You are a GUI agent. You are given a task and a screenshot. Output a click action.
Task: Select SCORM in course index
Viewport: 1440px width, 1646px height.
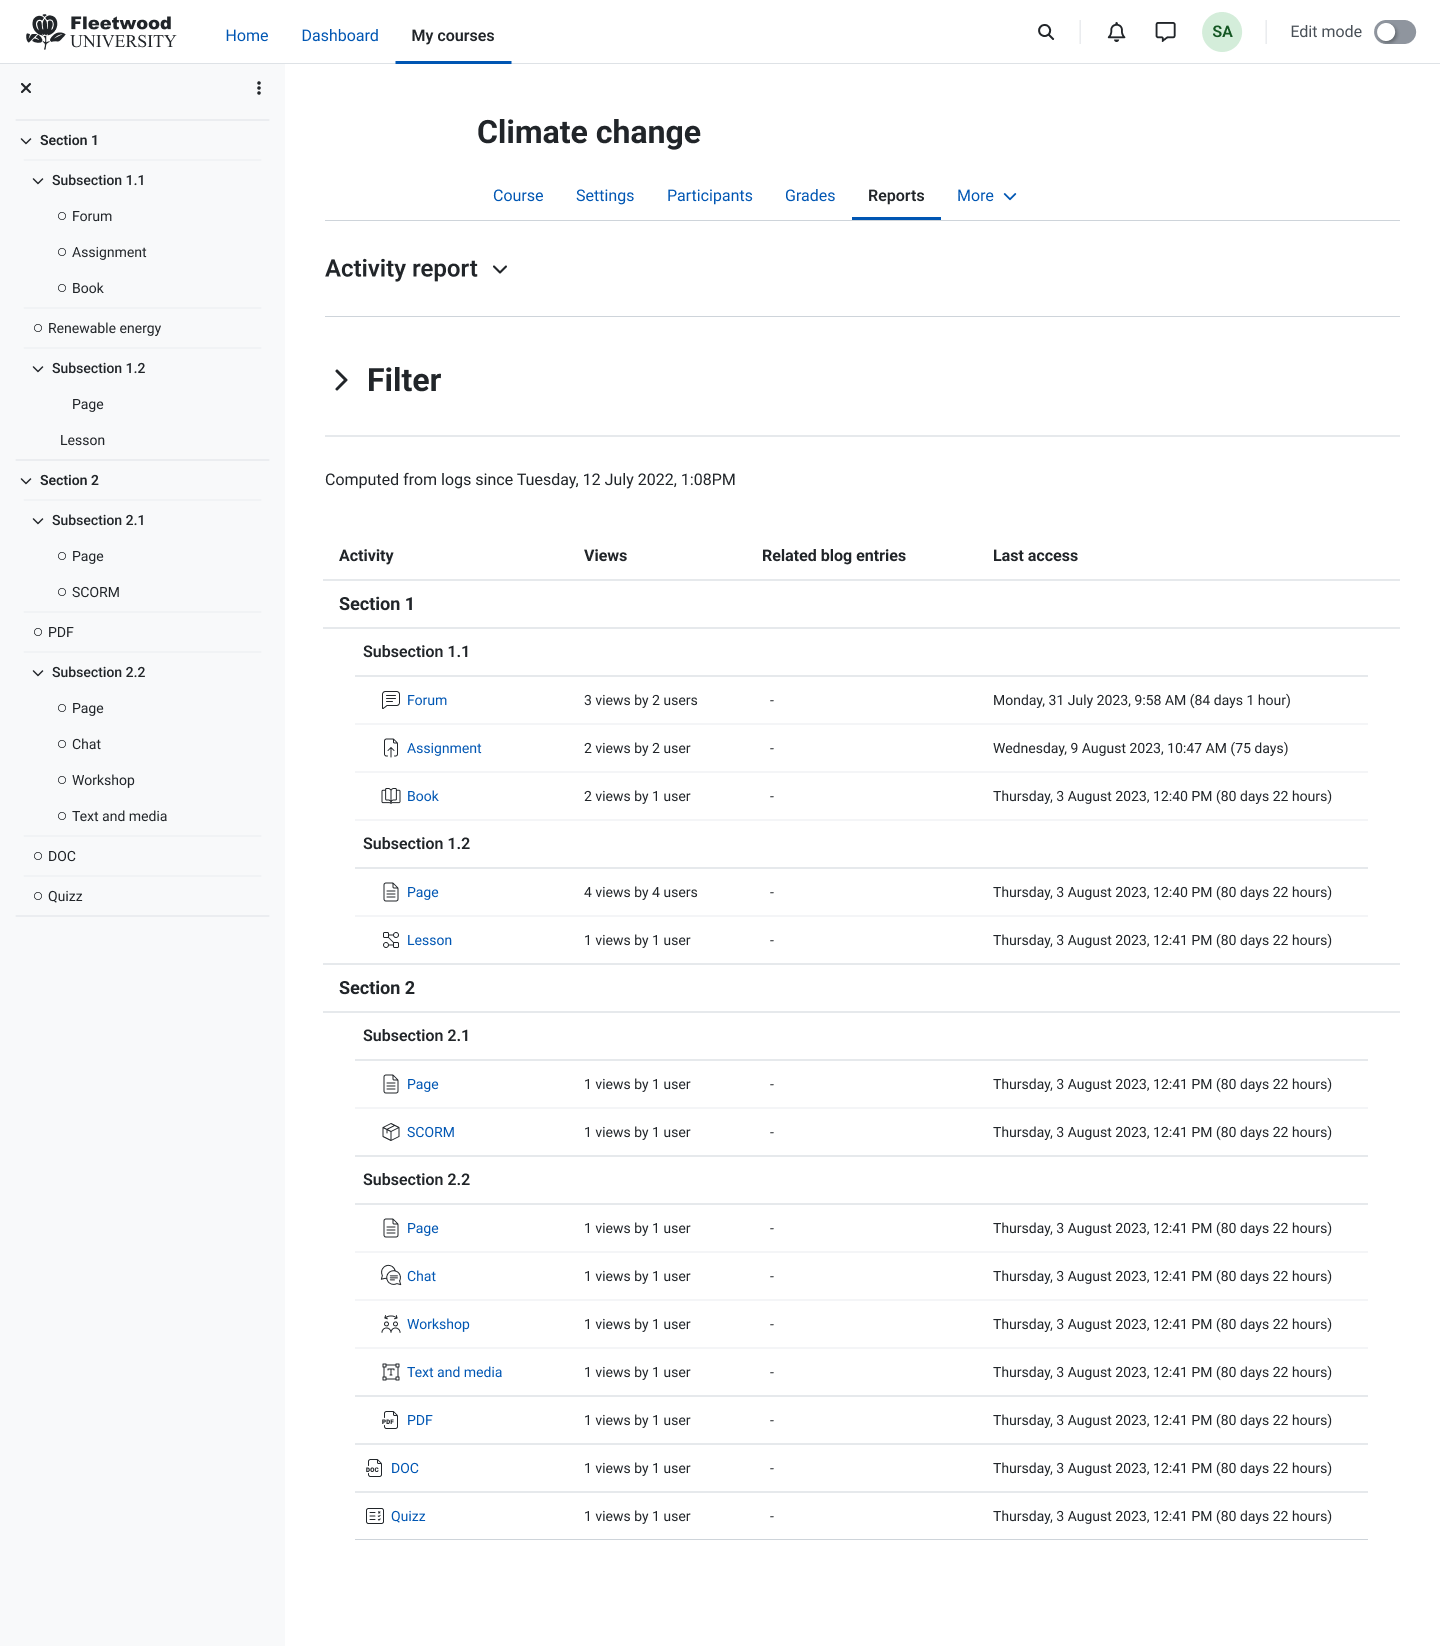click(x=96, y=592)
